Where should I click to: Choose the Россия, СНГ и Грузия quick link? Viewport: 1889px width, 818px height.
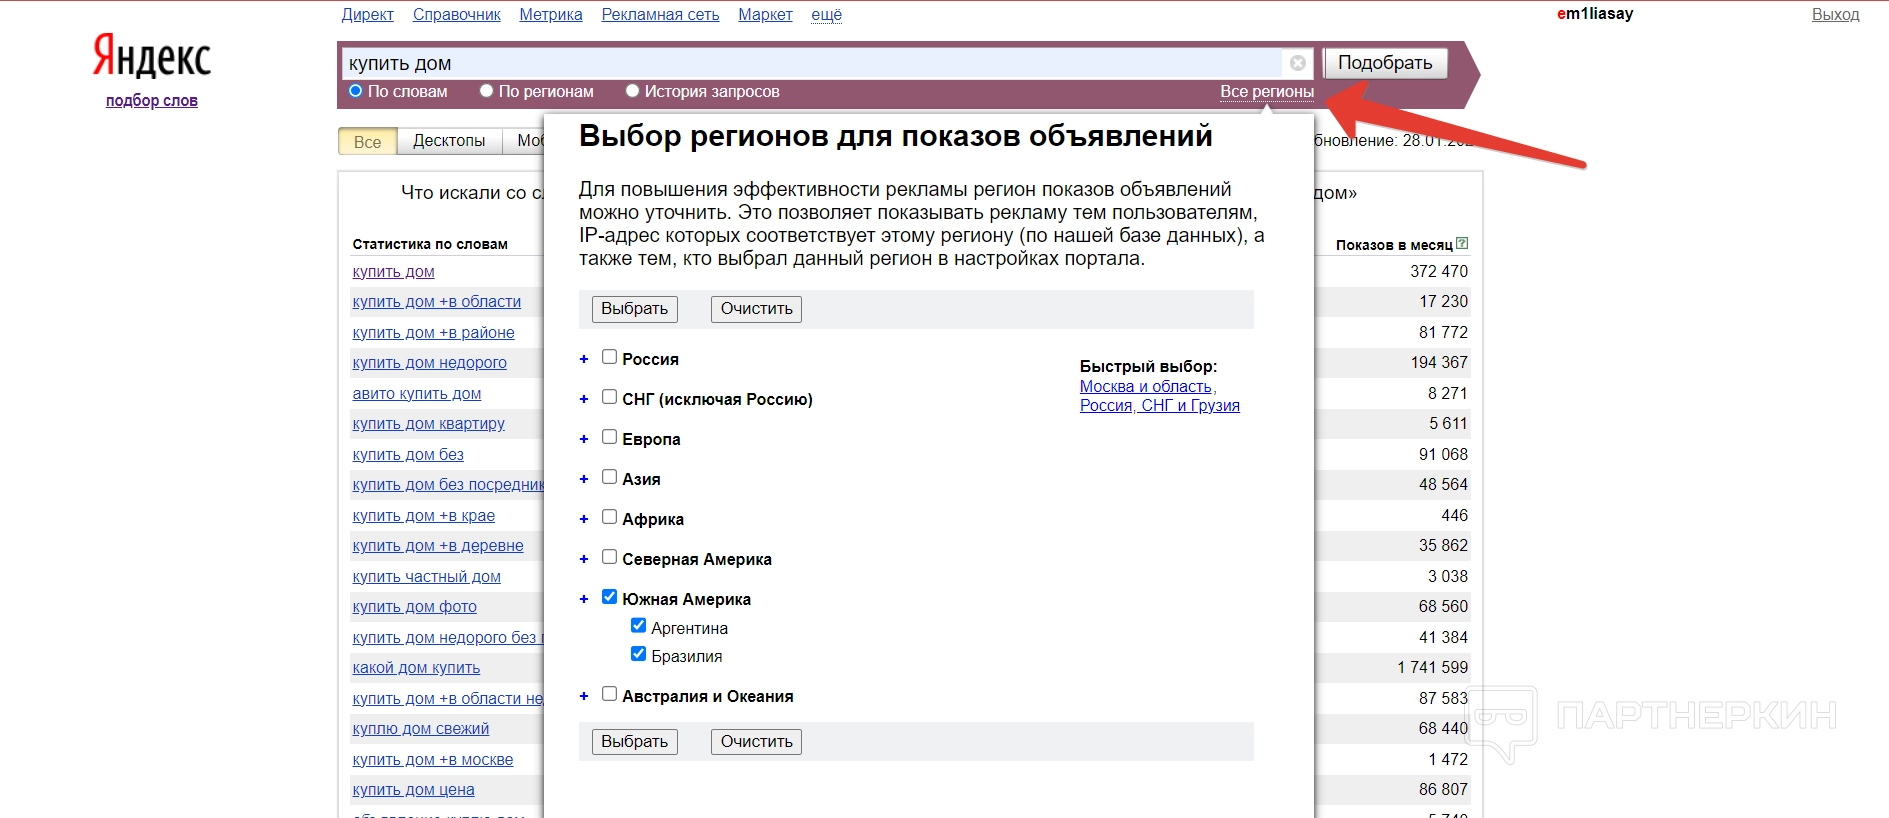[x=1160, y=405]
